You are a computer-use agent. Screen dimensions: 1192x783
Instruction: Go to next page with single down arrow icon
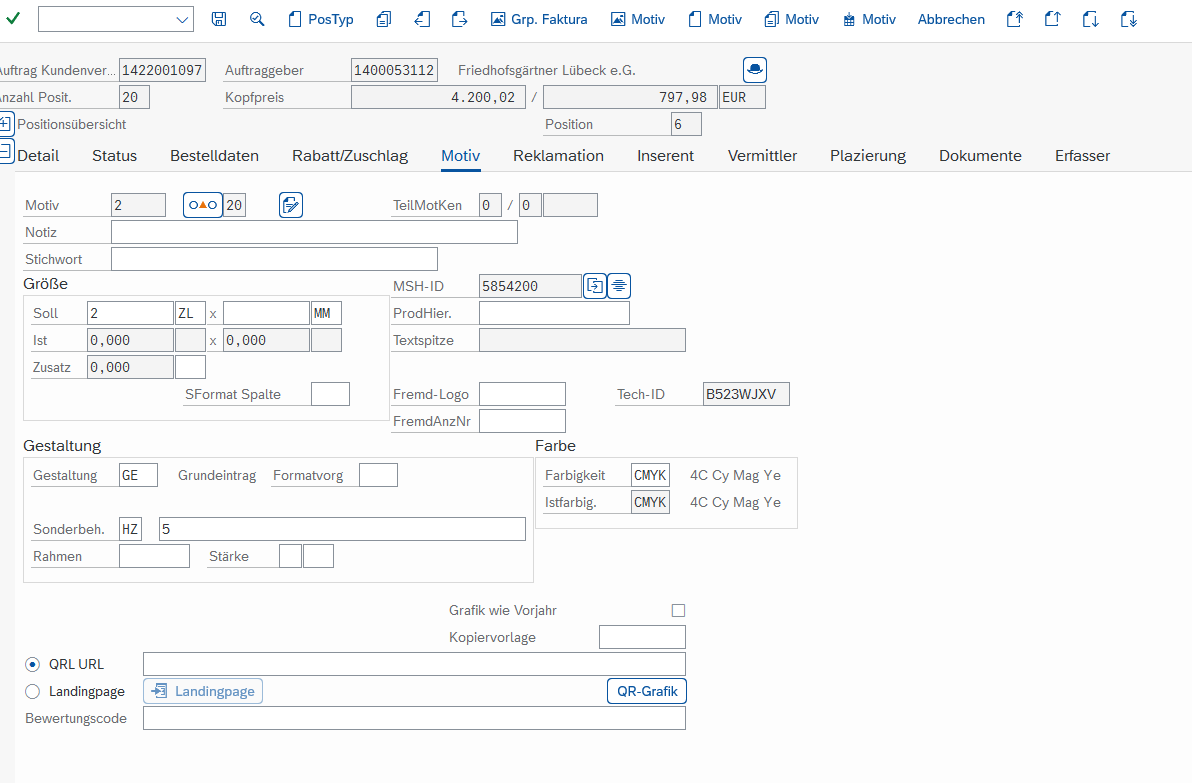pyautogui.click(x=1091, y=19)
